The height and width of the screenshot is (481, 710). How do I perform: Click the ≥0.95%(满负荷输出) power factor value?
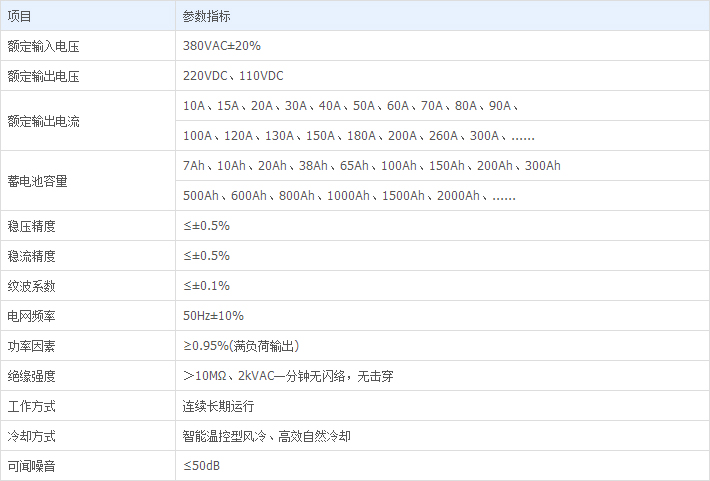click(241, 346)
